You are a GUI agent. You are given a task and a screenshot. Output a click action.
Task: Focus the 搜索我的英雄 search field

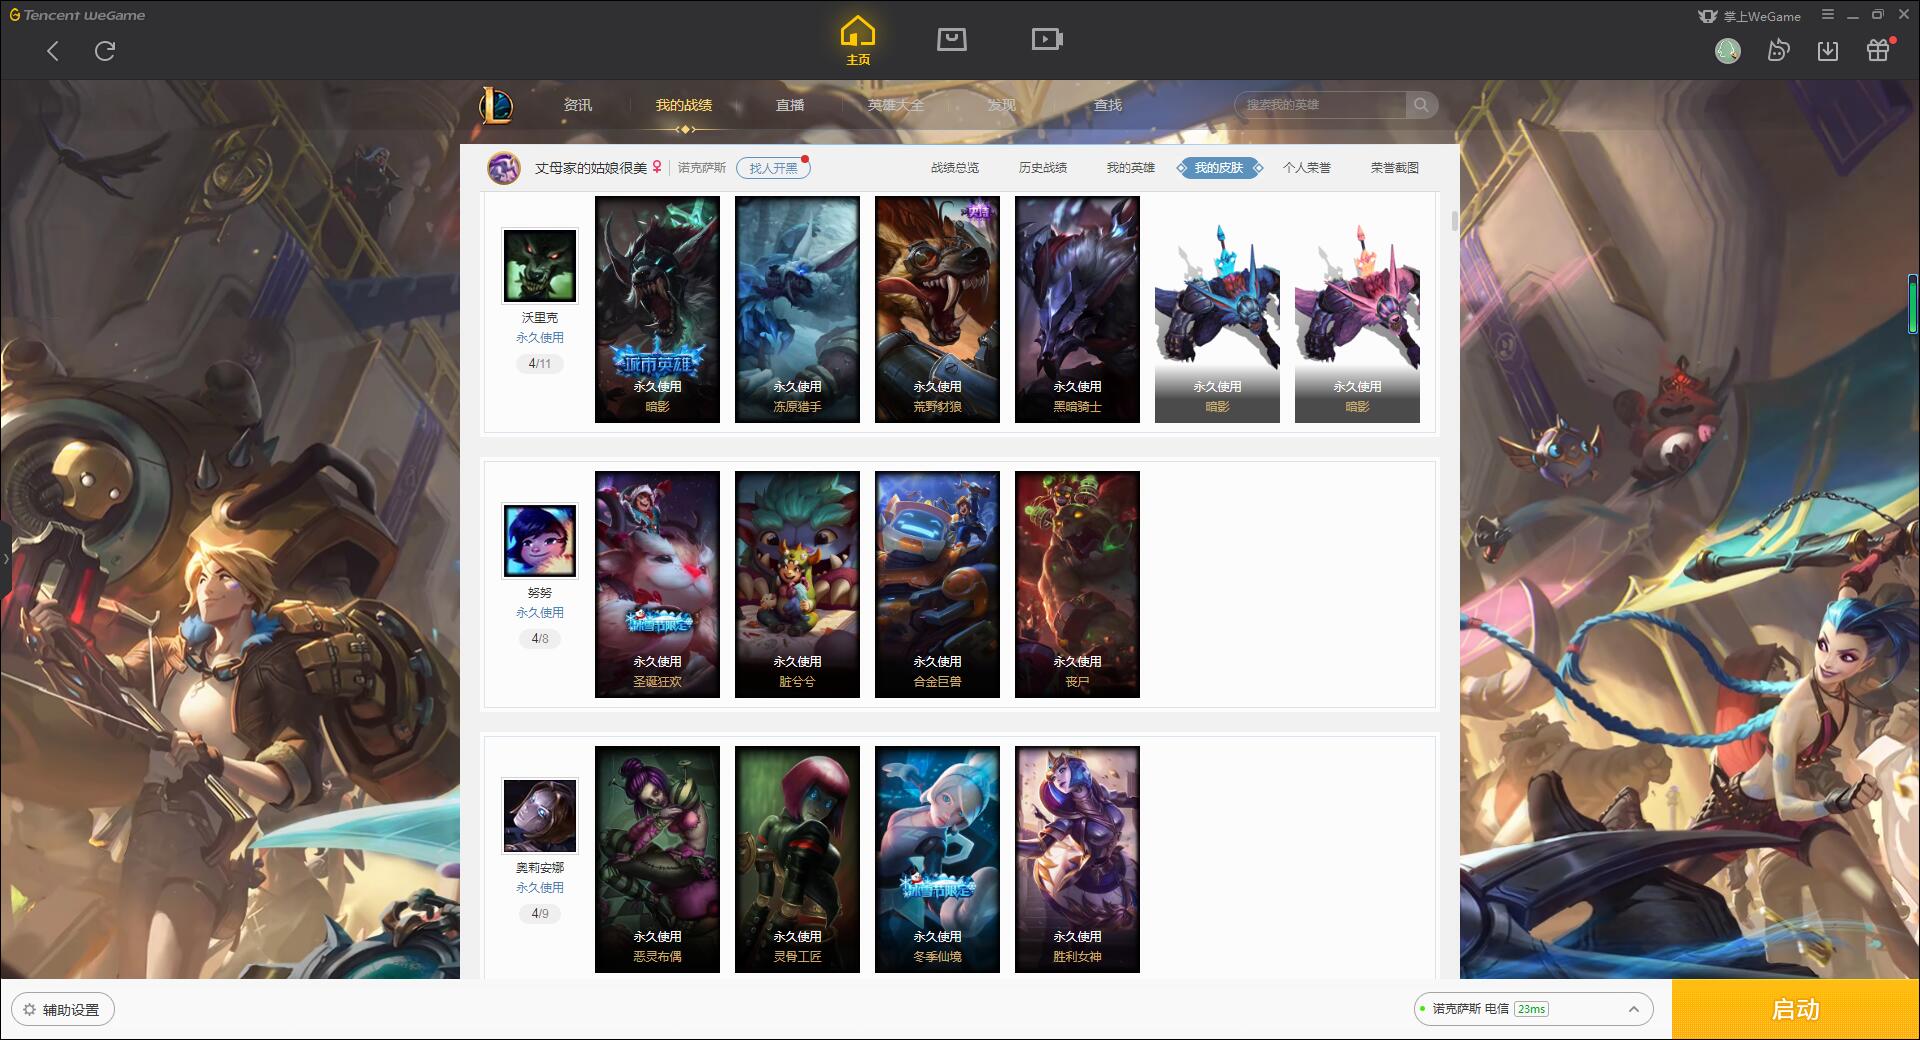coord(1320,105)
